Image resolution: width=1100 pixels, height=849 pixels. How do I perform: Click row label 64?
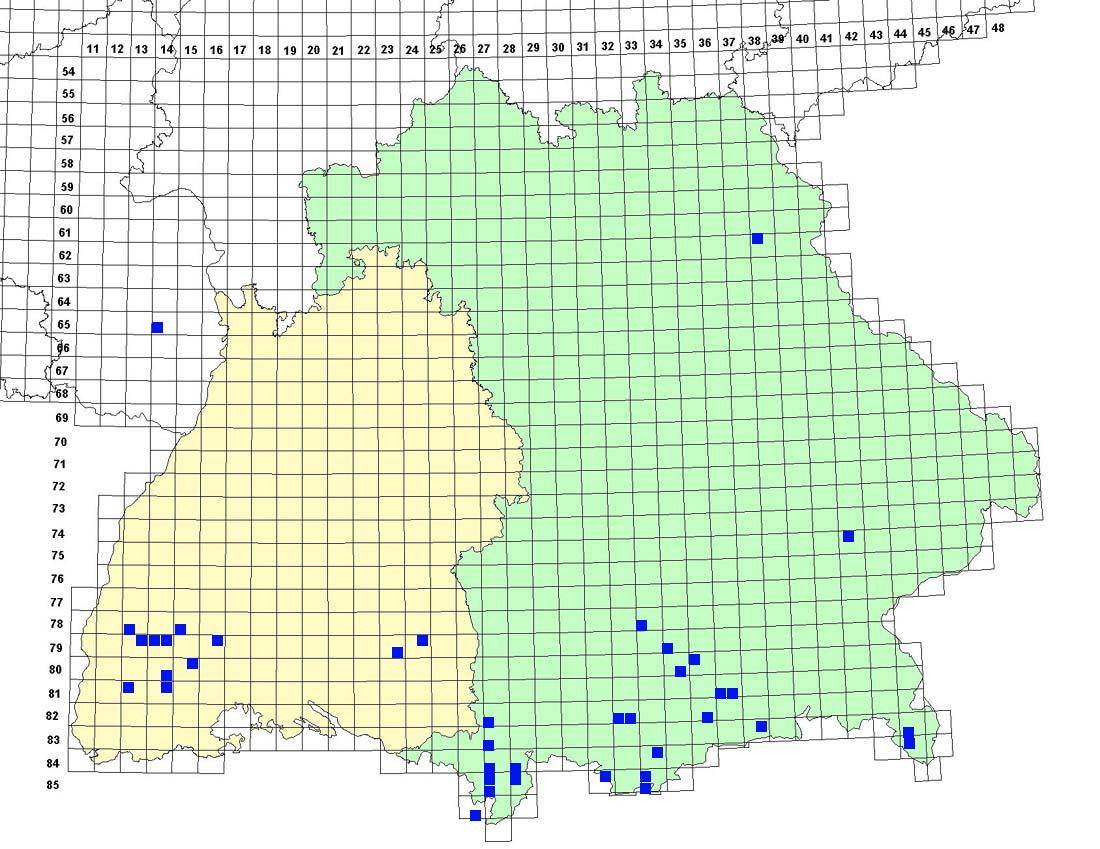click(x=64, y=302)
